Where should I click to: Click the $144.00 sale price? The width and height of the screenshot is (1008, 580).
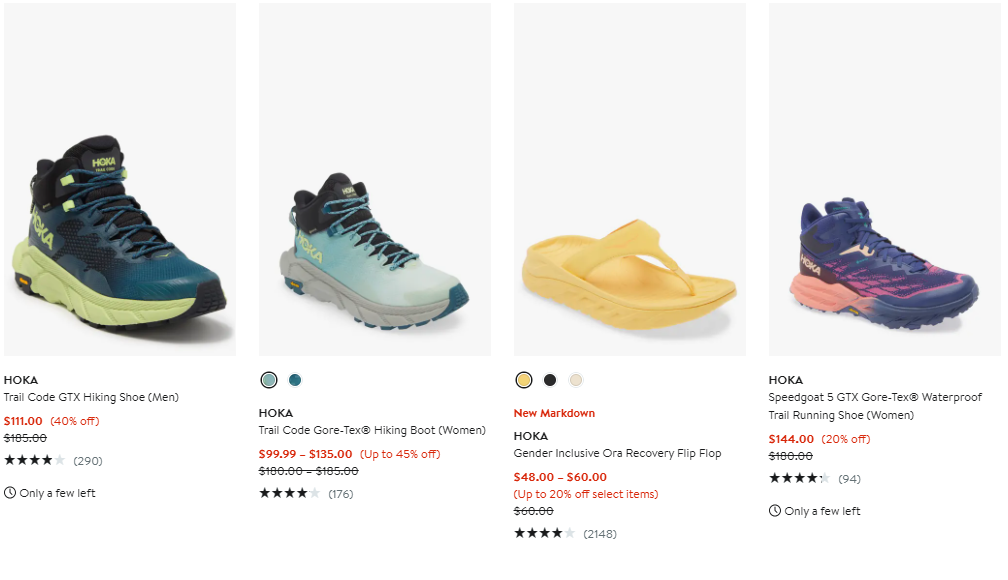tap(790, 439)
